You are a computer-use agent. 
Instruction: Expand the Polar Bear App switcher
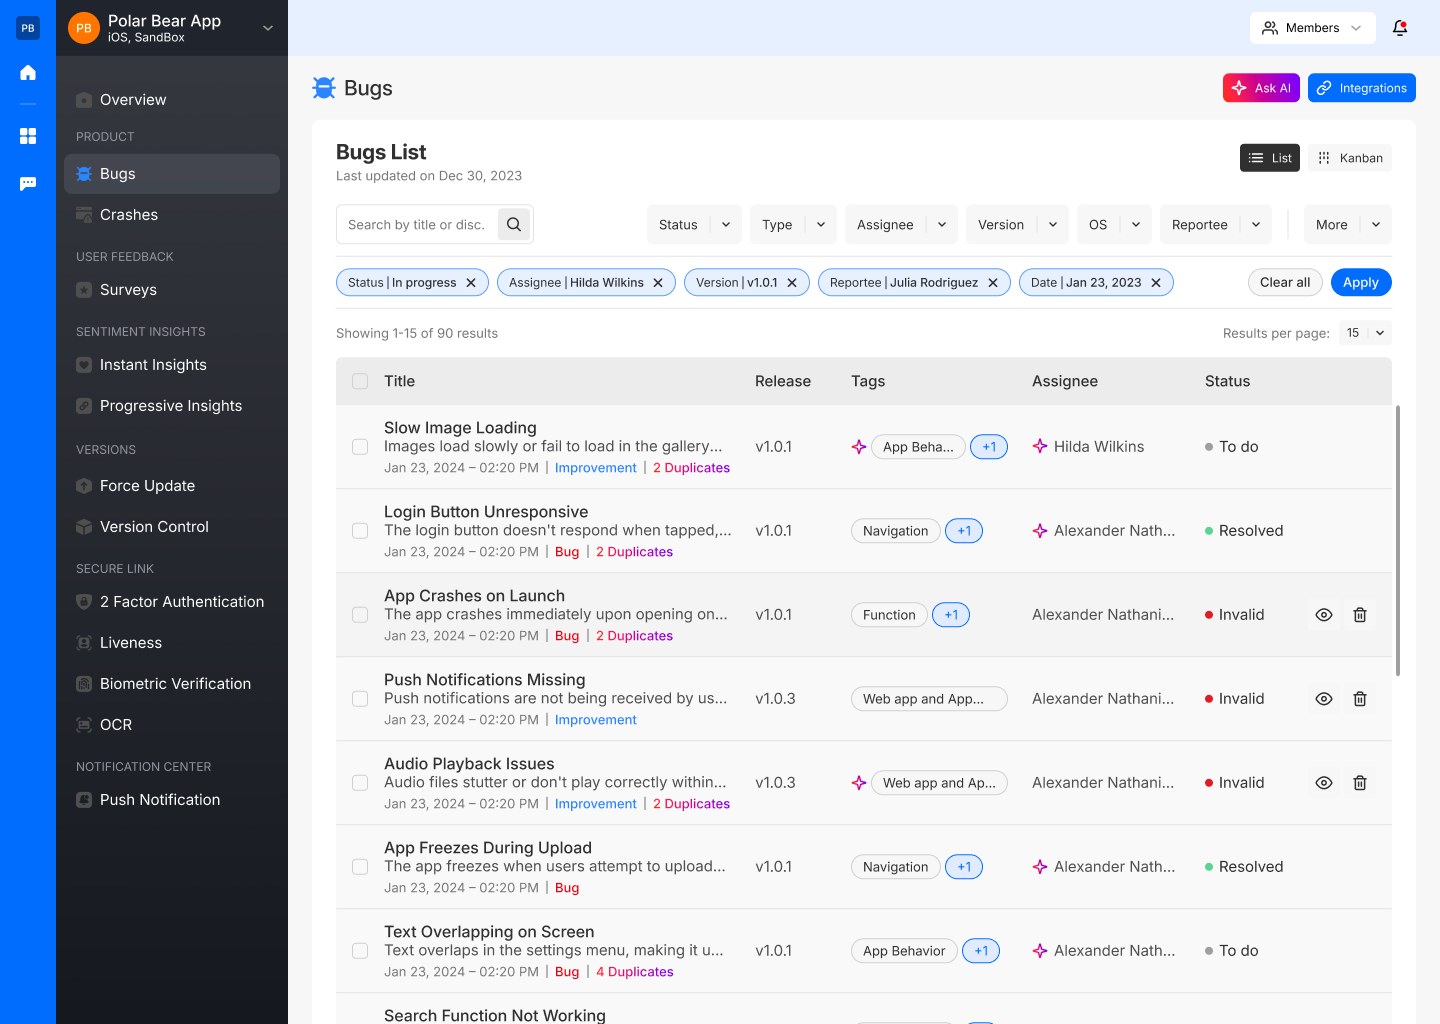click(267, 28)
